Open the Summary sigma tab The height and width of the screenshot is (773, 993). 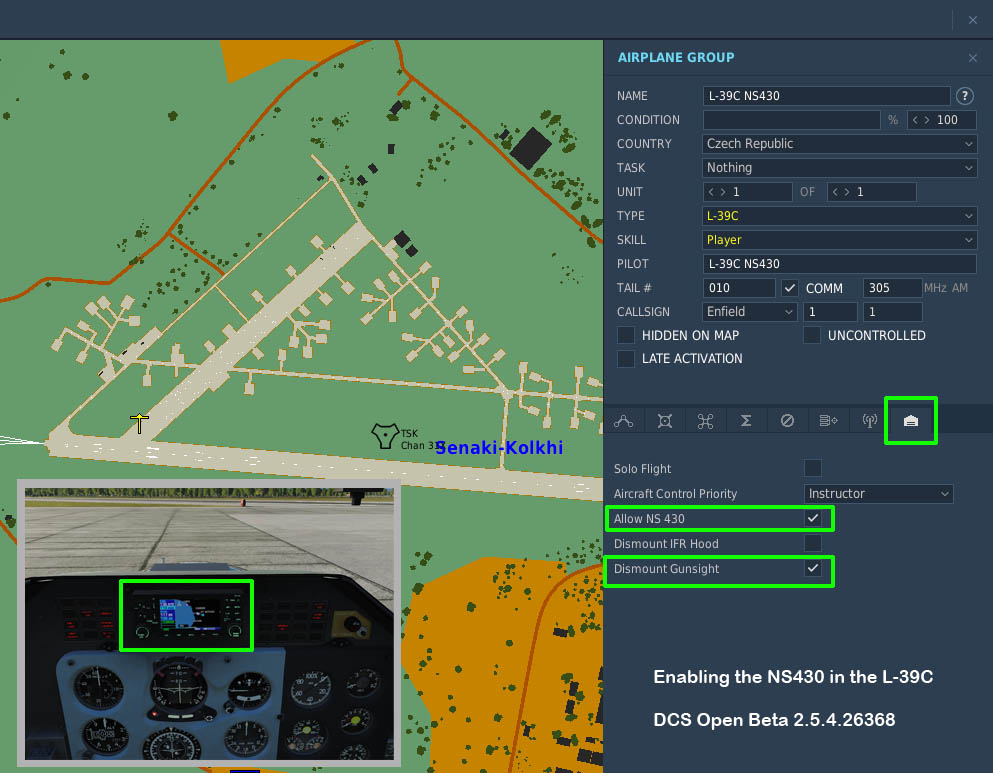(x=746, y=421)
